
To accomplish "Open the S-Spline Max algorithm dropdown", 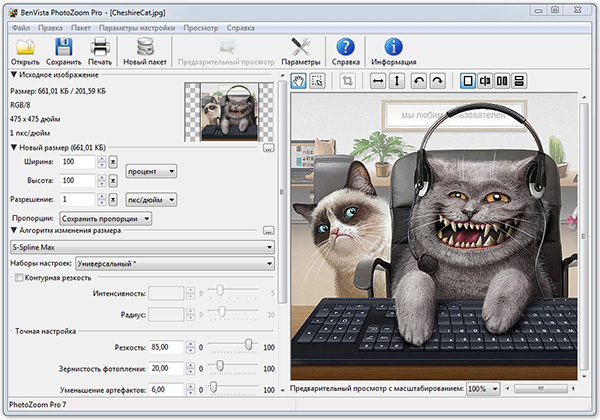I will tap(141, 245).
